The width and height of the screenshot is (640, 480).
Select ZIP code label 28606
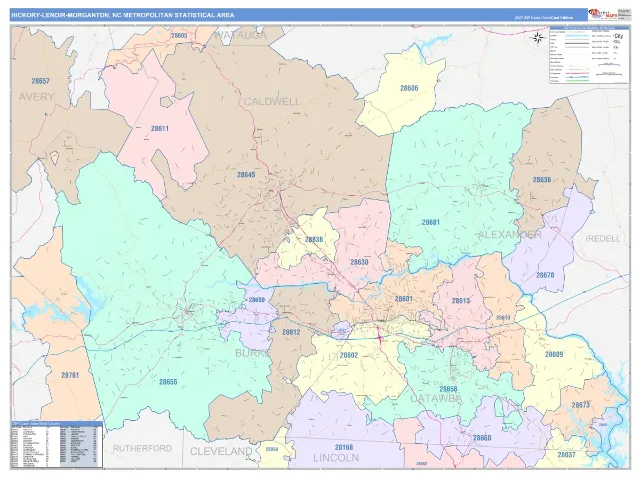409,88
